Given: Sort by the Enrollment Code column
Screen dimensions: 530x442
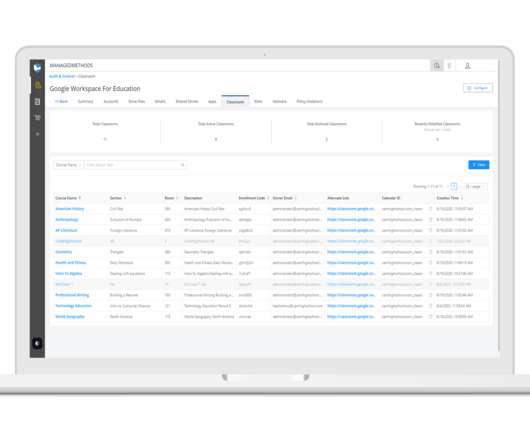Looking at the screenshot, I should pyautogui.click(x=254, y=198).
